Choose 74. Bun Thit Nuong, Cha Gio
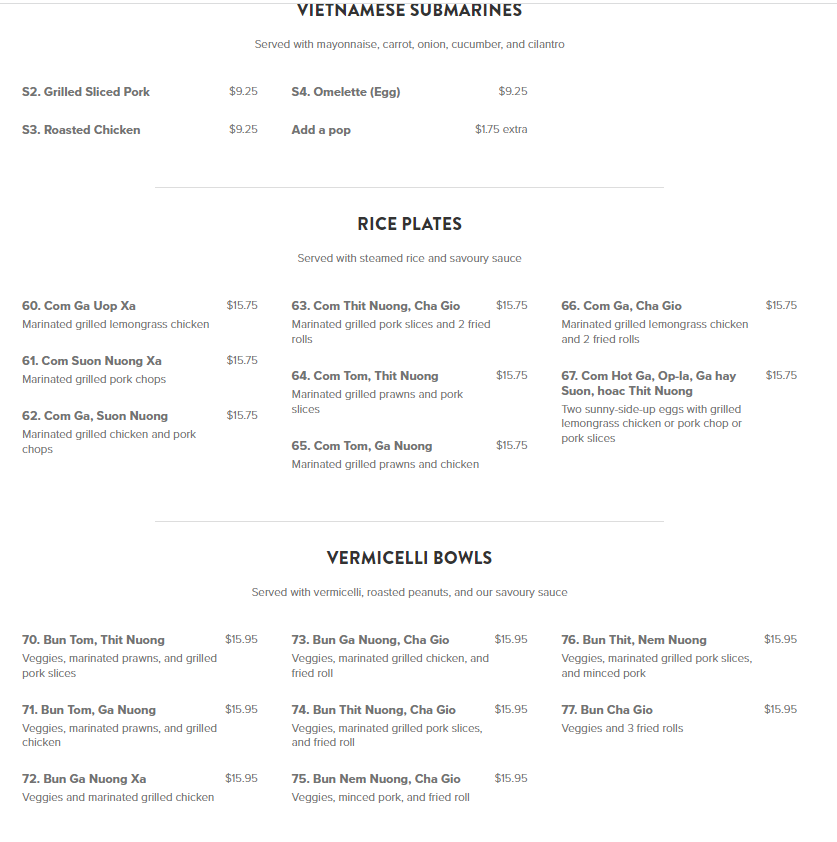 pyautogui.click(x=374, y=710)
